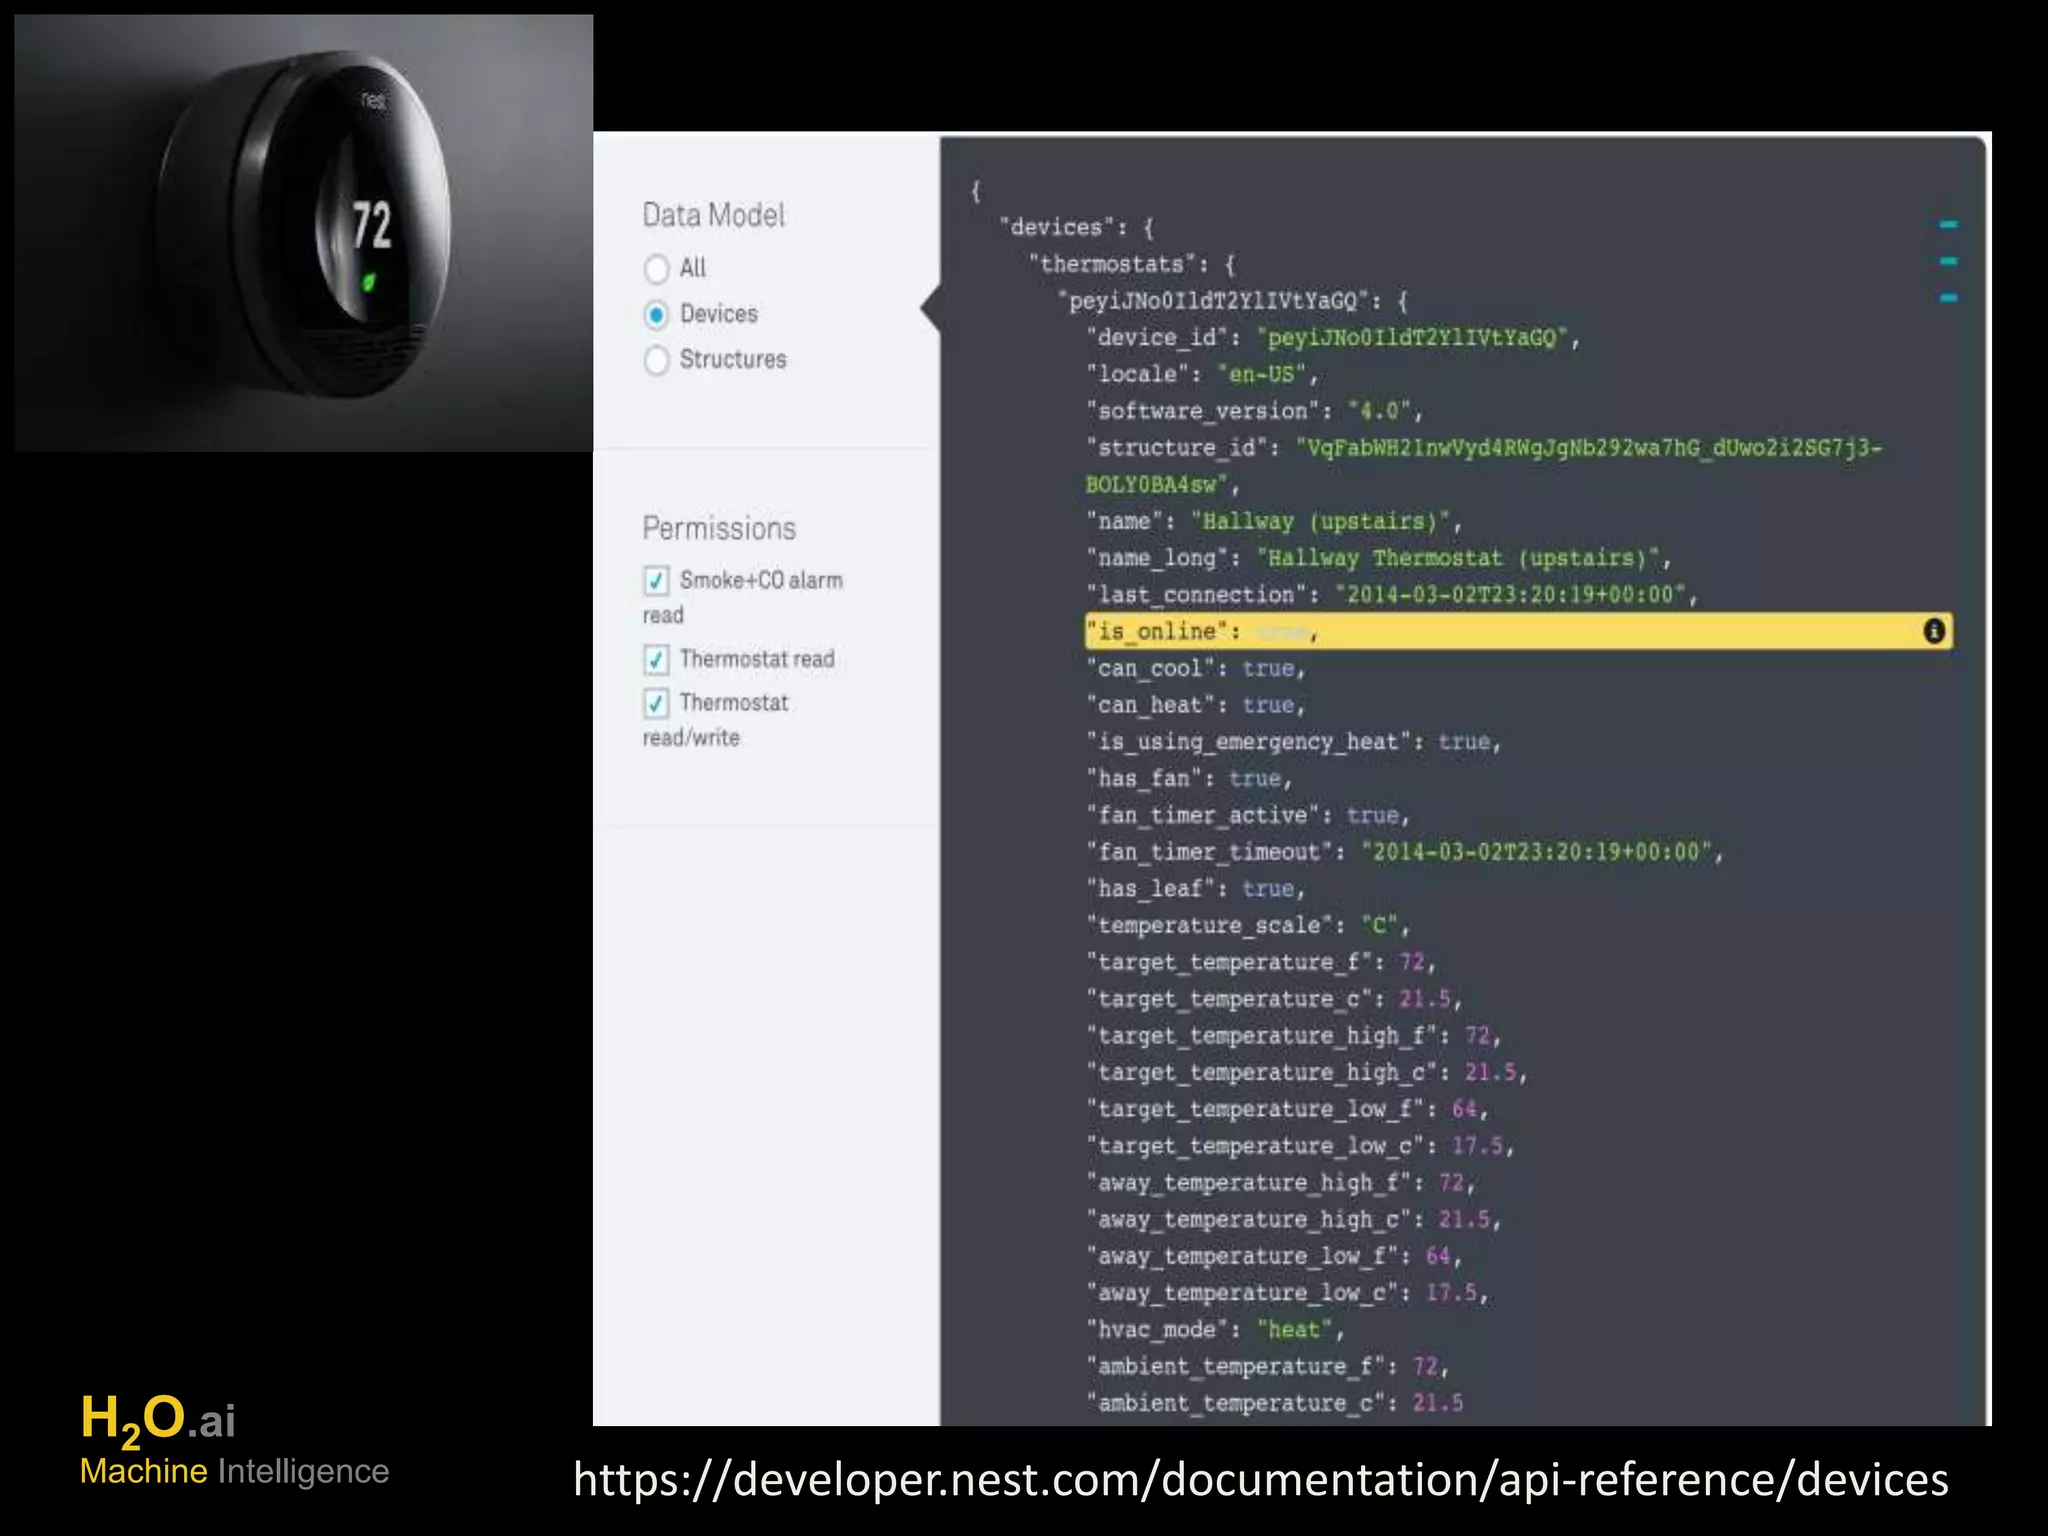Toggle the Thermostat read/write checkbox

coord(656,703)
